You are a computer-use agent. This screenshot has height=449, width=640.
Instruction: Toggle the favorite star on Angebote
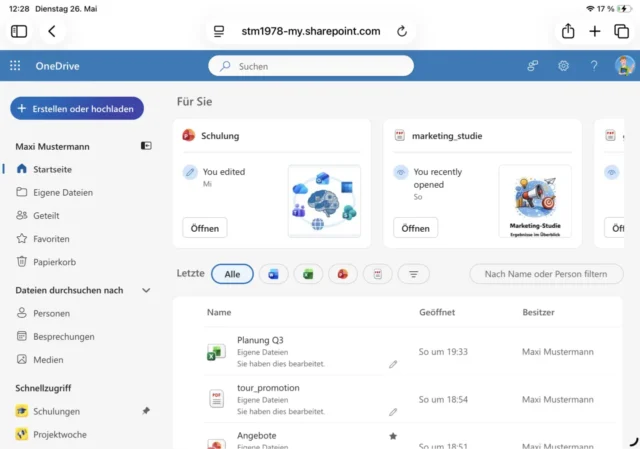(x=393, y=436)
